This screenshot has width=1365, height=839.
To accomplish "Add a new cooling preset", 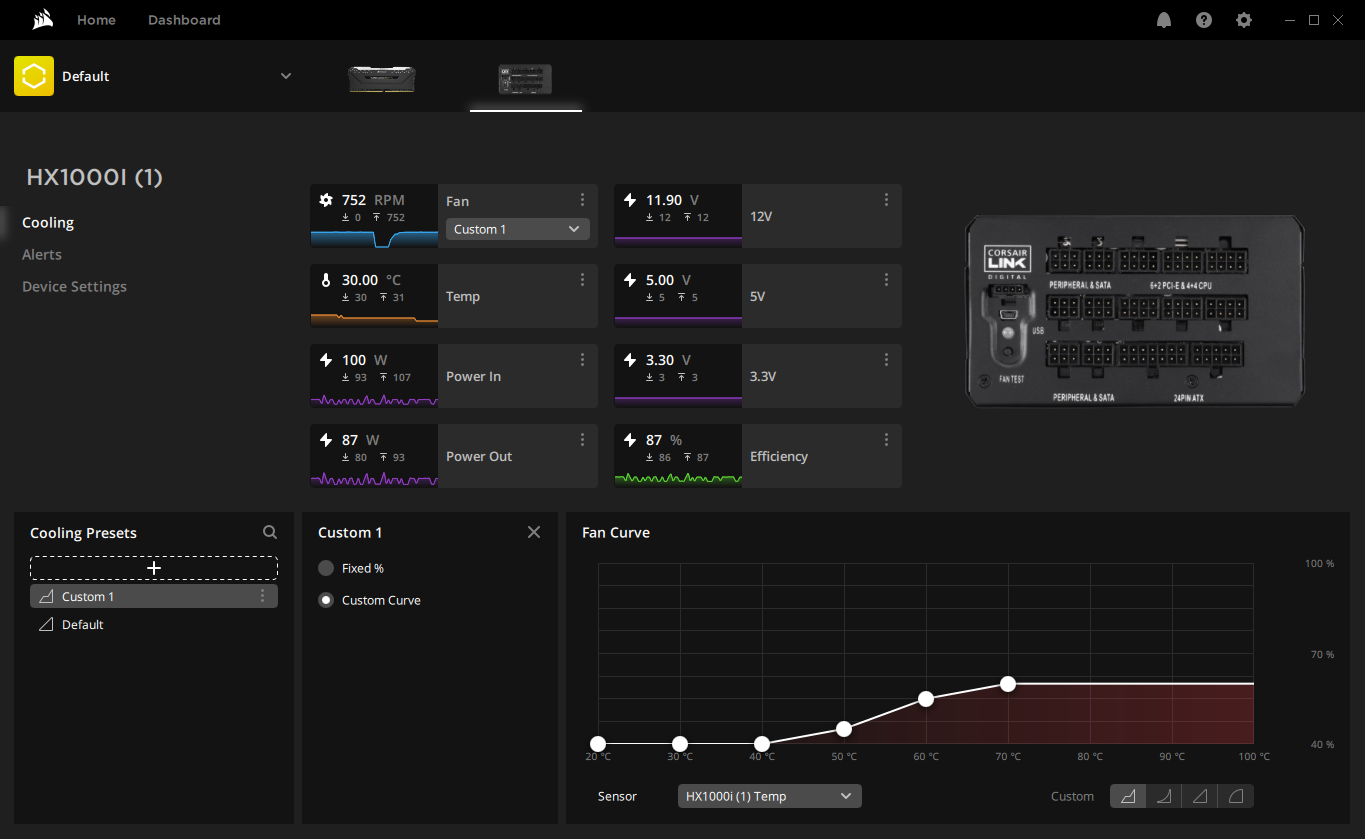I will (154, 568).
